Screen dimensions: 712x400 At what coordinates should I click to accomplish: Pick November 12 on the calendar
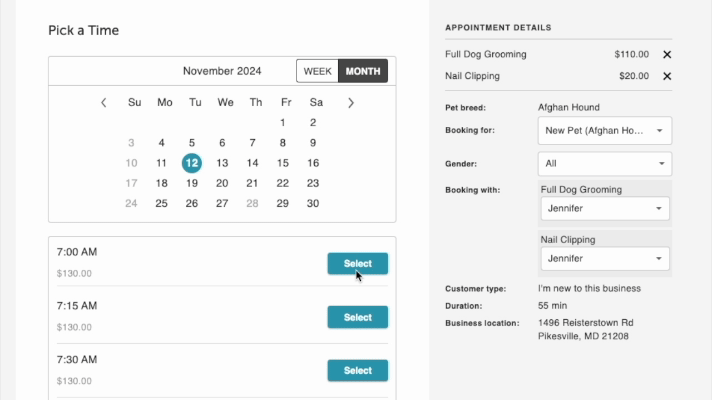[x=192, y=163]
